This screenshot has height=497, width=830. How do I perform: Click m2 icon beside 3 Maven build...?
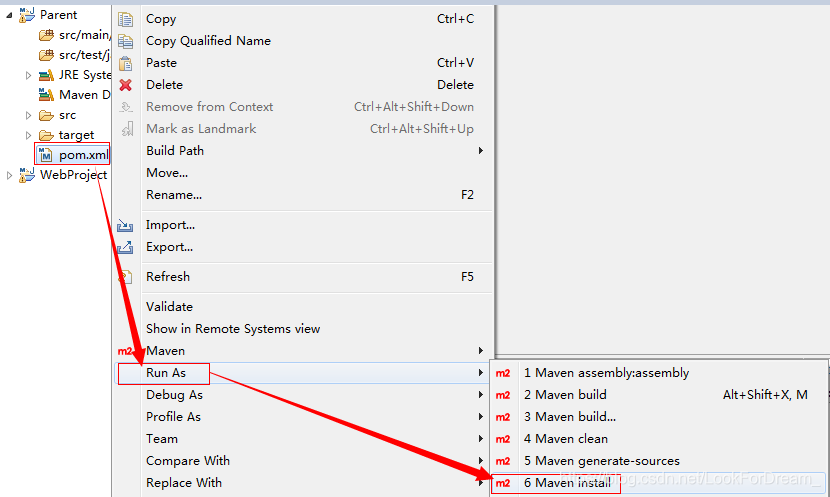[503, 417]
